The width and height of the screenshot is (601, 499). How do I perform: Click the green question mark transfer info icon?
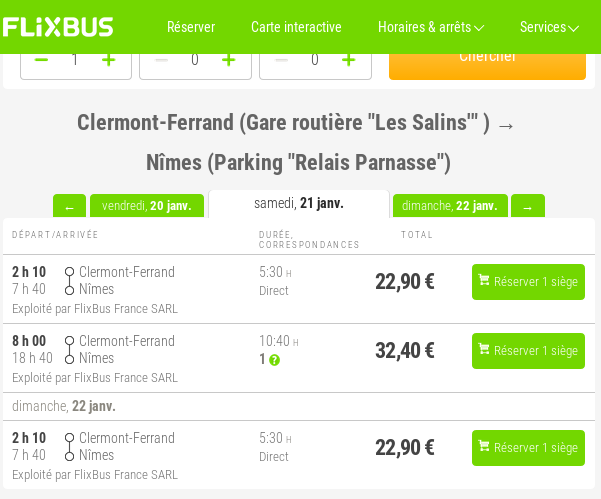click(x=274, y=360)
